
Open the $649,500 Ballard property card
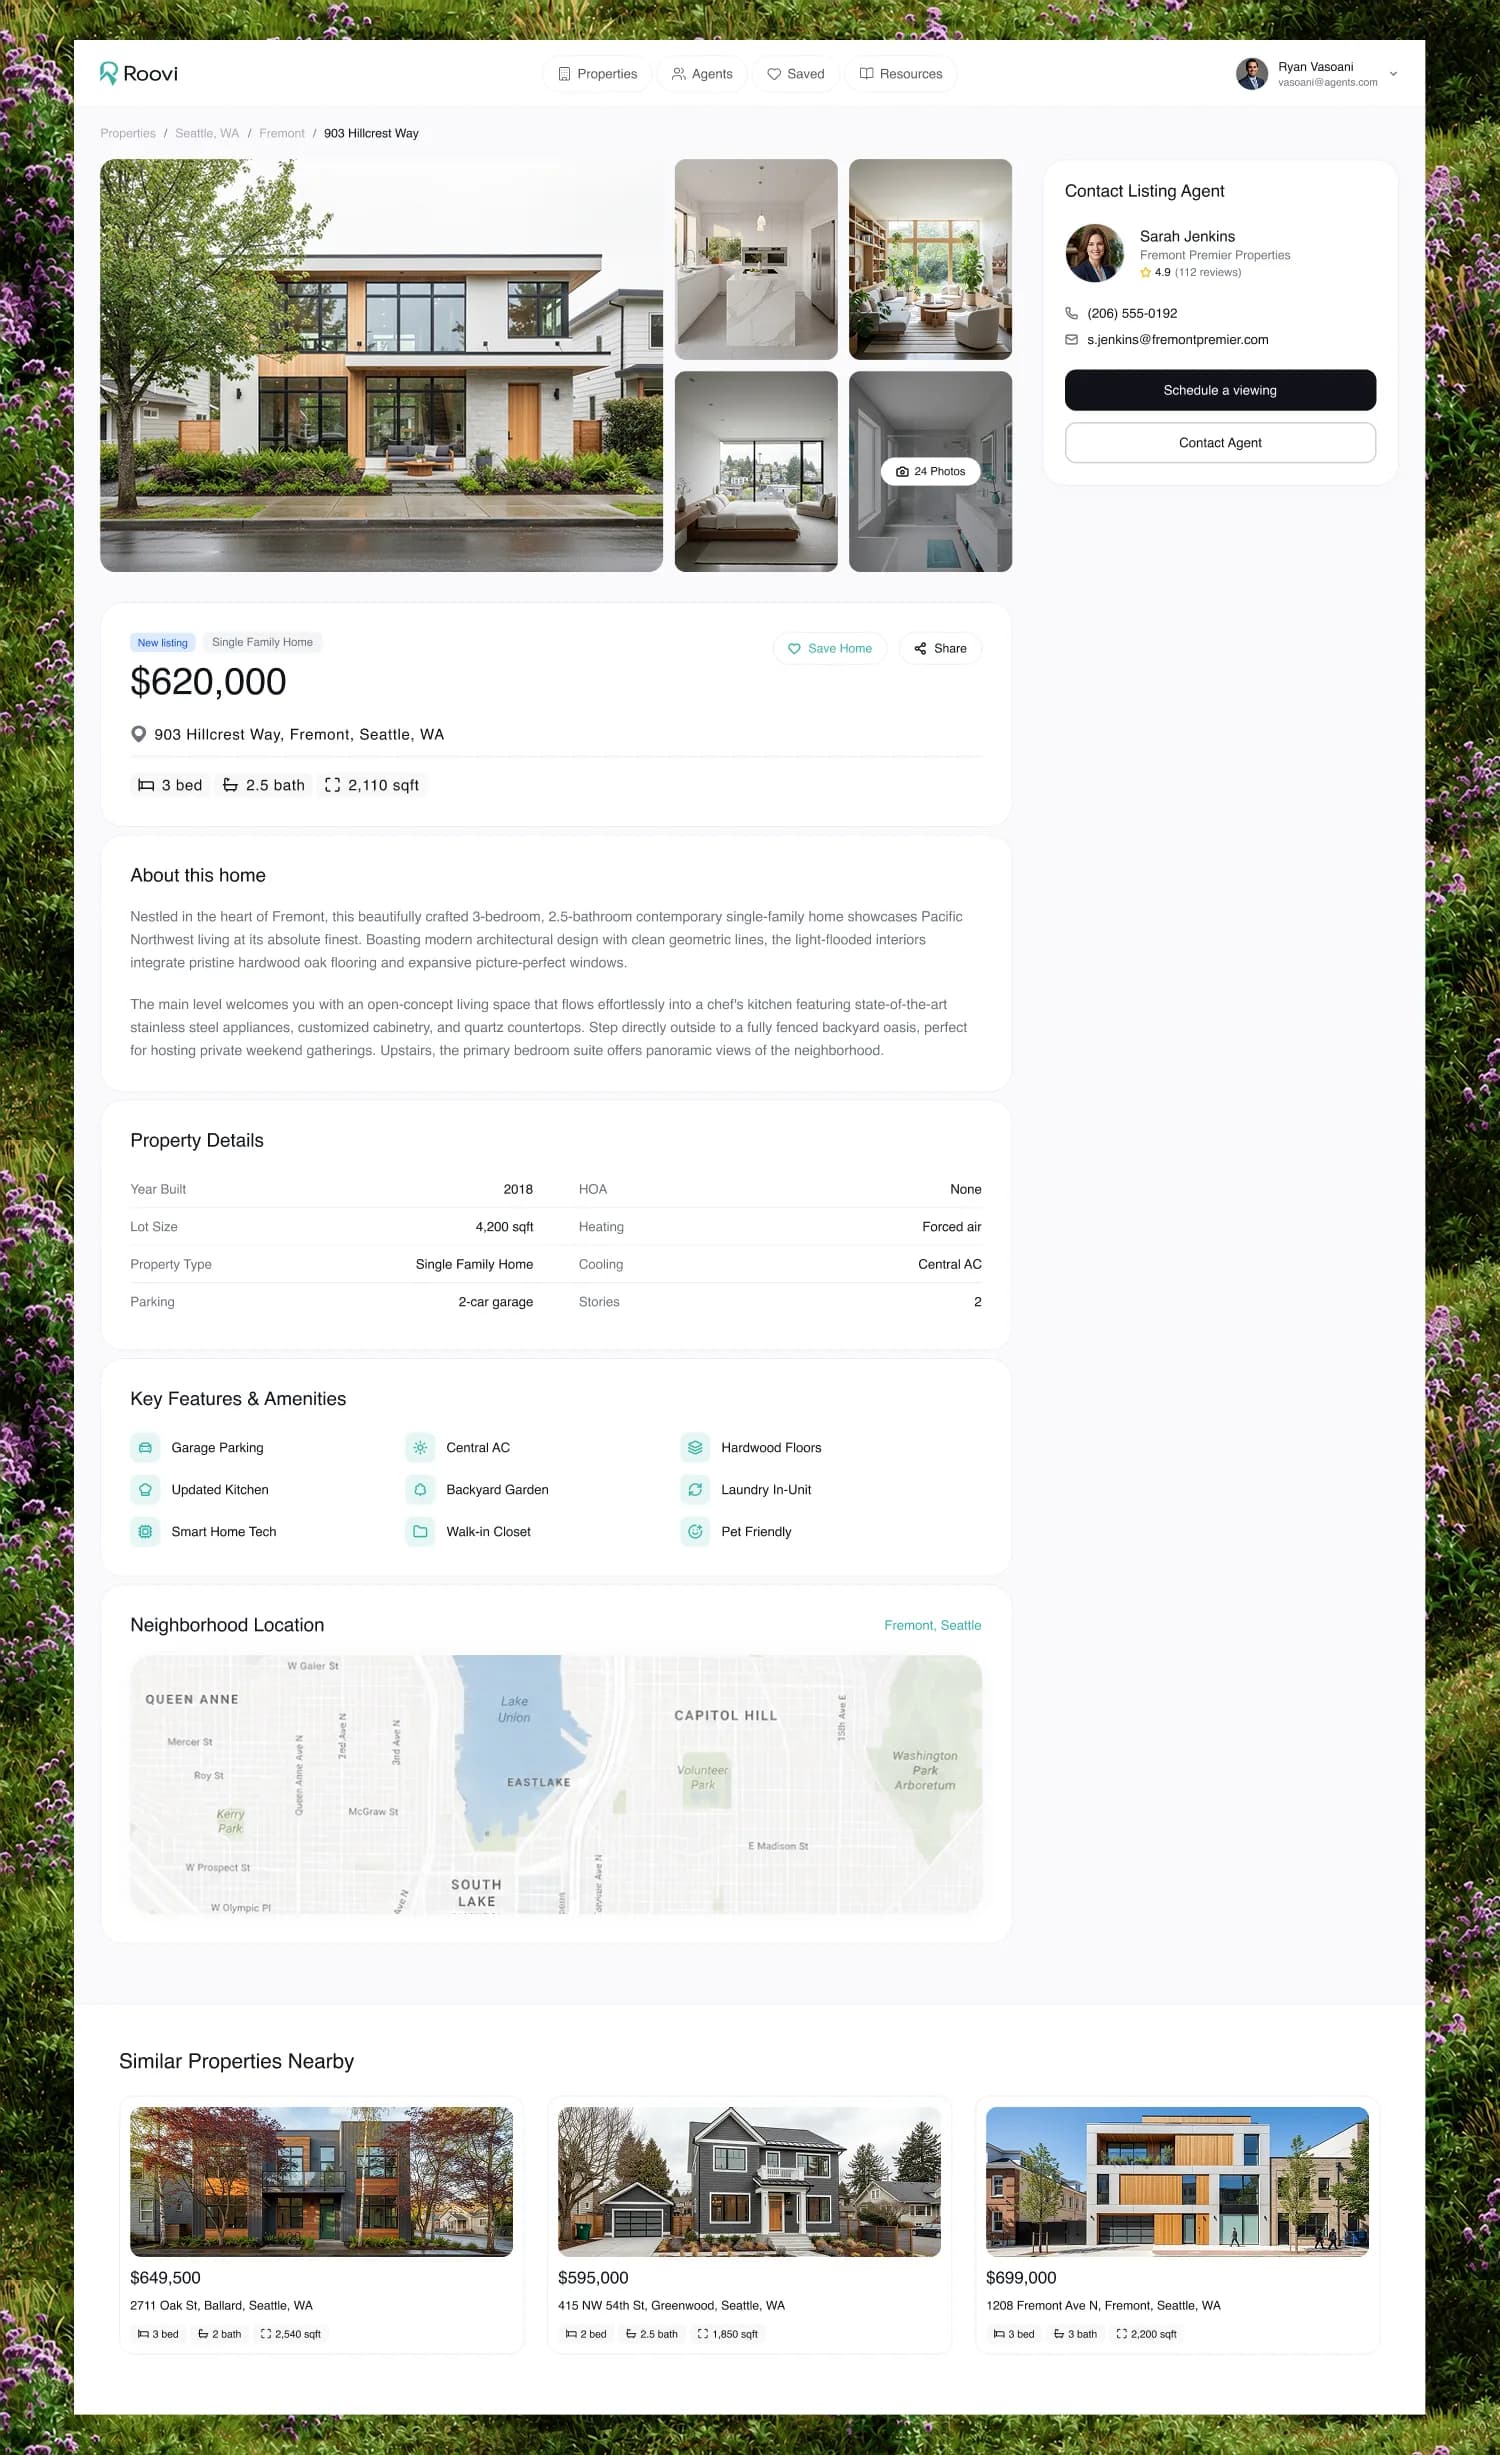pos(321,2226)
